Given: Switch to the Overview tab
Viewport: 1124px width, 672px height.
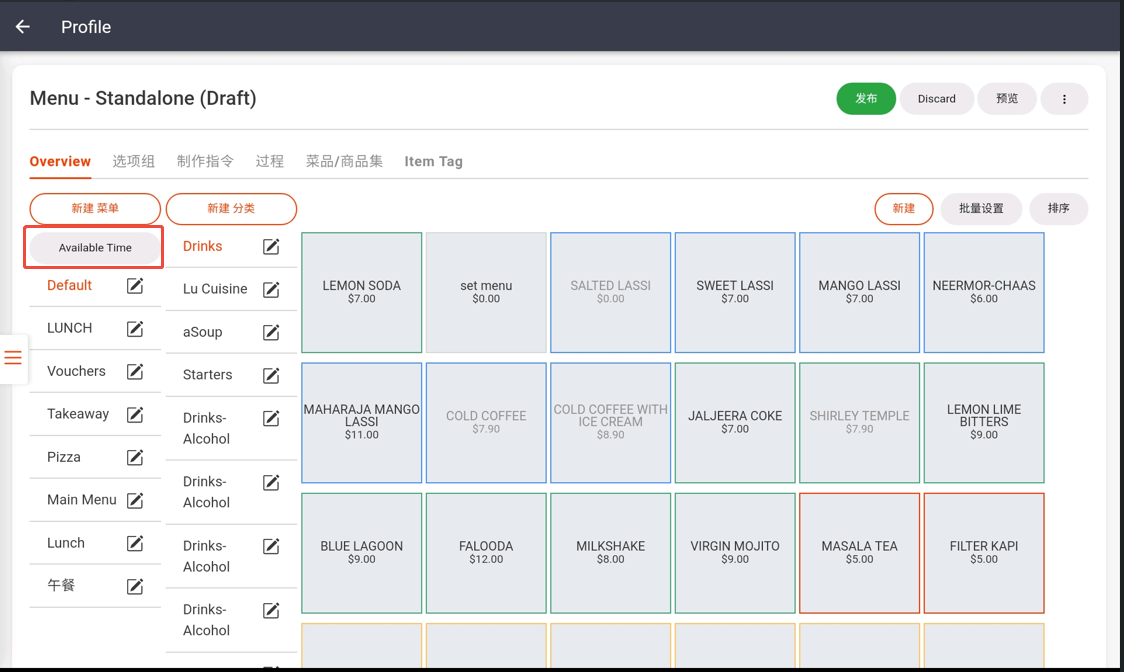Looking at the screenshot, I should (60, 161).
